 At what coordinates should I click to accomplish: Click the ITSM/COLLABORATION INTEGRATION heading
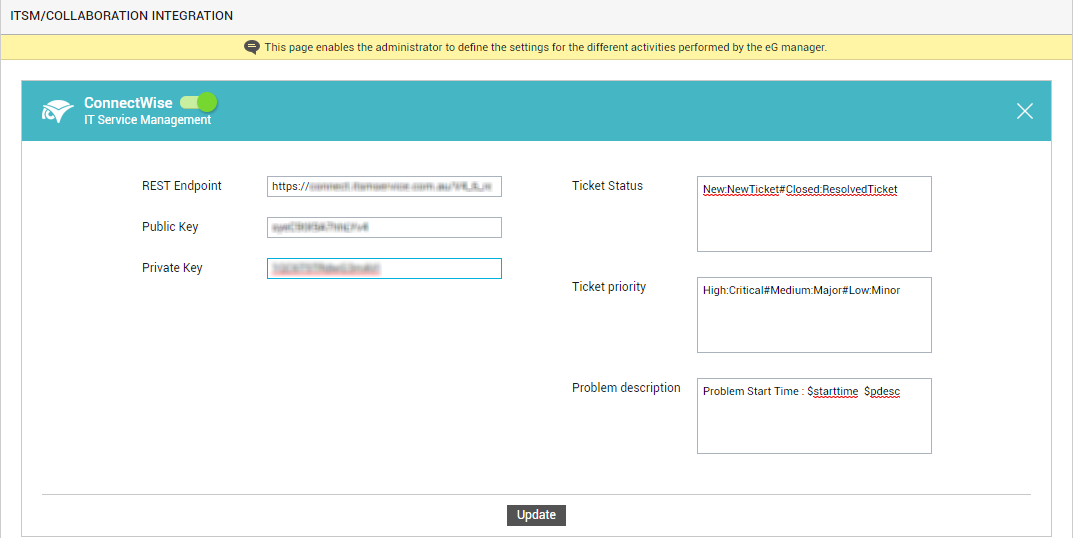(121, 16)
